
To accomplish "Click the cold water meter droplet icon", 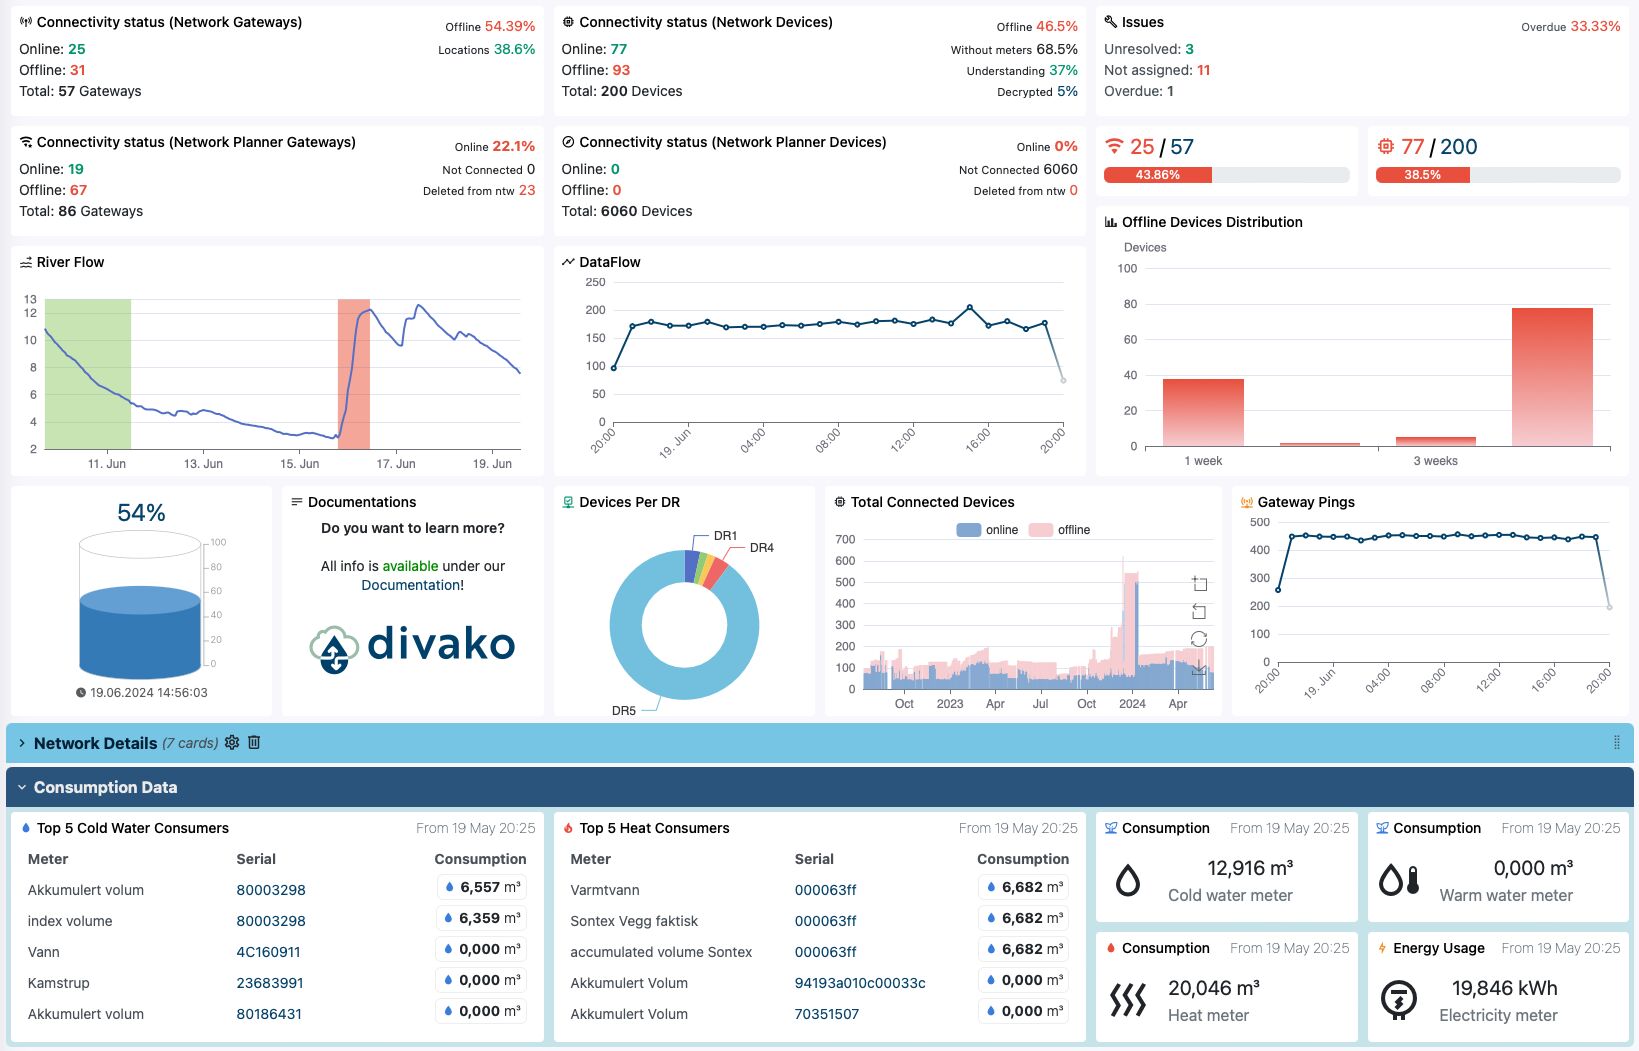I will click(1128, 880).
